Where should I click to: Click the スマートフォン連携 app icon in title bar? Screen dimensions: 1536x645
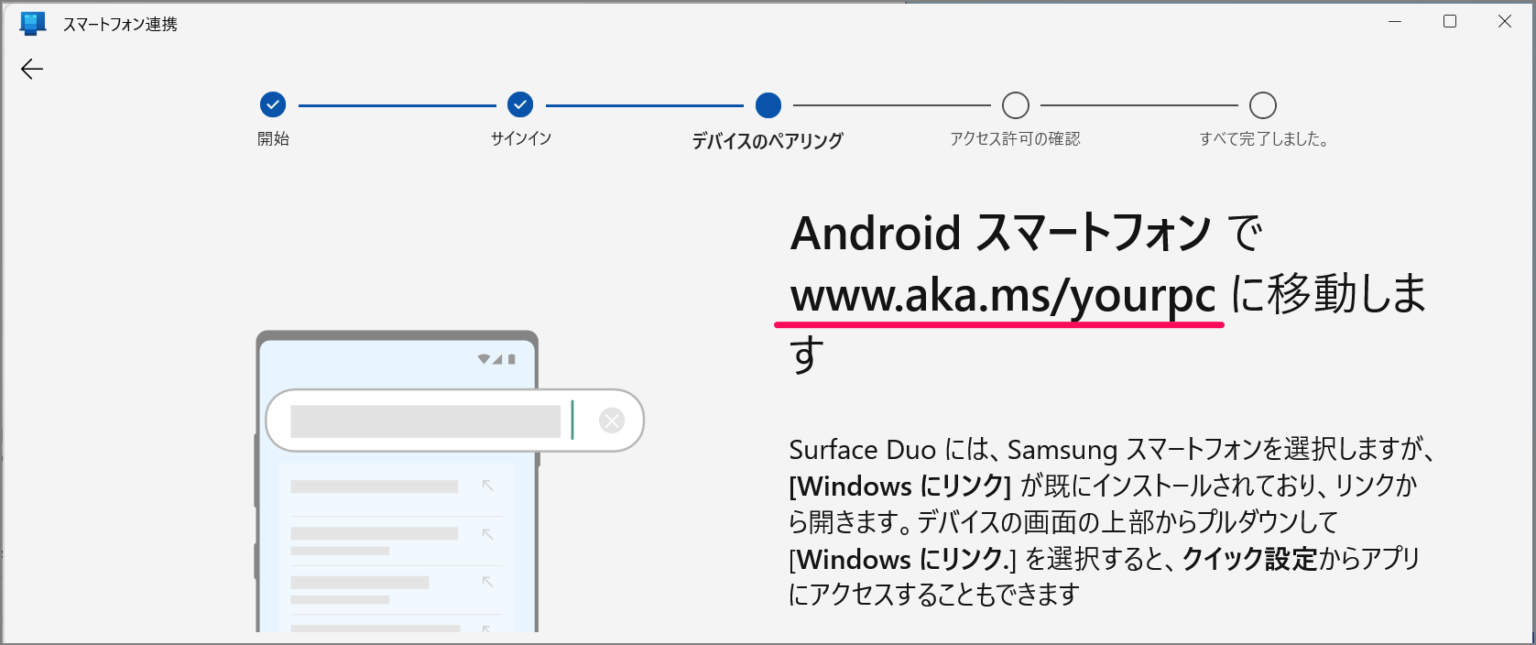(x=31, y=22)
